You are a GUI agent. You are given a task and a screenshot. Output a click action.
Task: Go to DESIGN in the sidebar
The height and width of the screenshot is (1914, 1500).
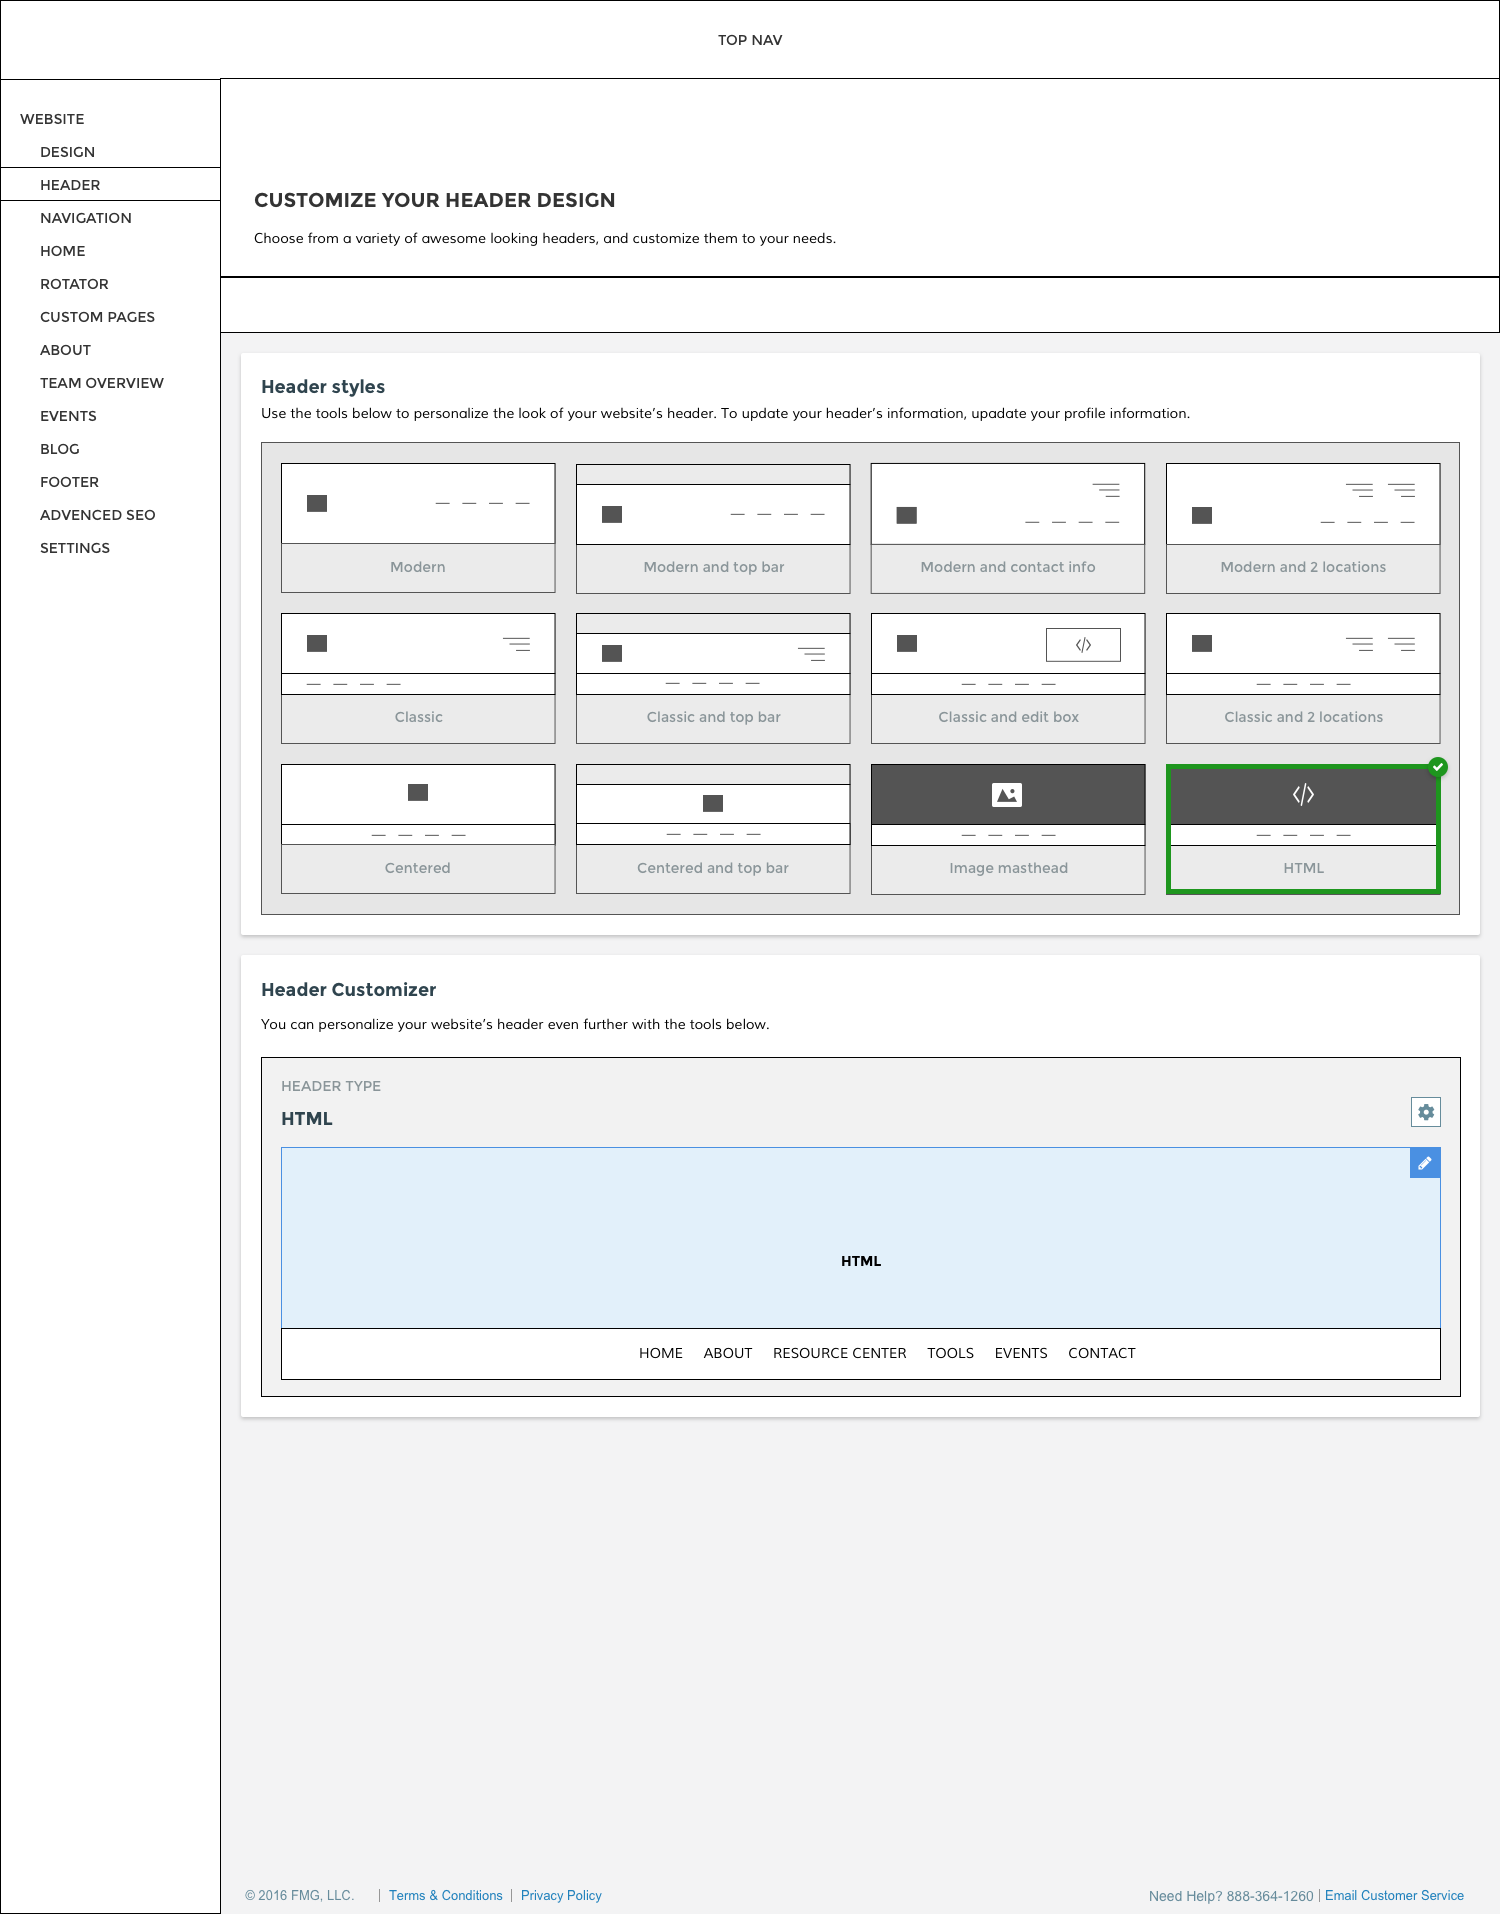(x=67, y=152)
